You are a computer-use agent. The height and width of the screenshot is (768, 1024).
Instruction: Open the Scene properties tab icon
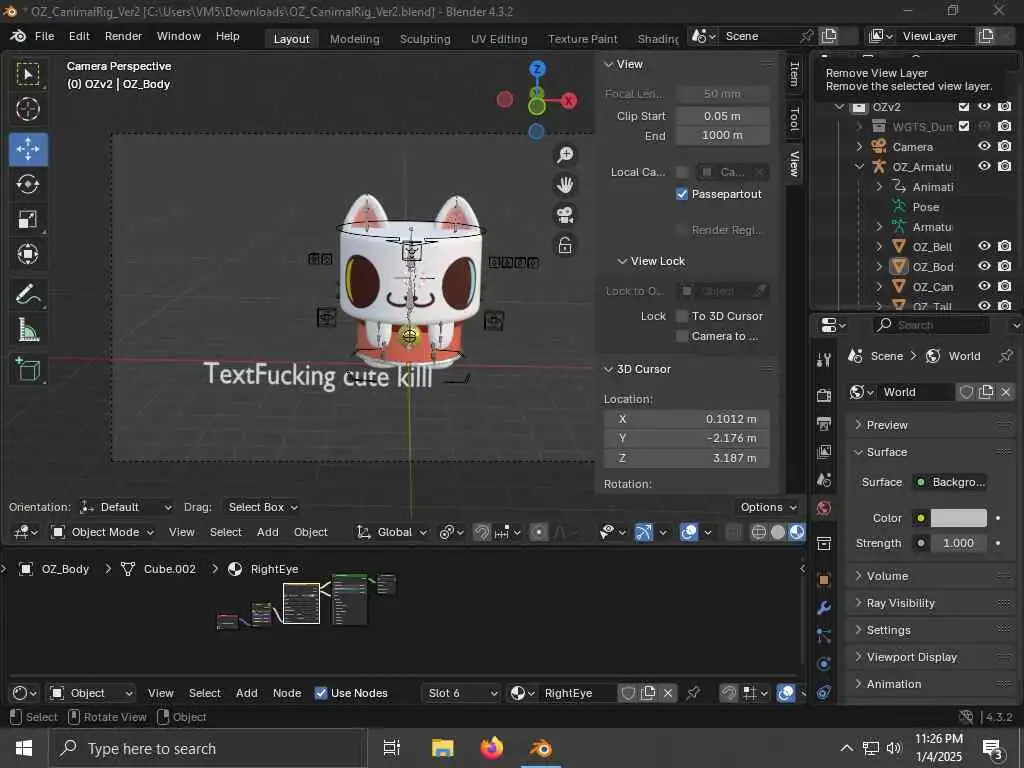[x=824, y=480]
